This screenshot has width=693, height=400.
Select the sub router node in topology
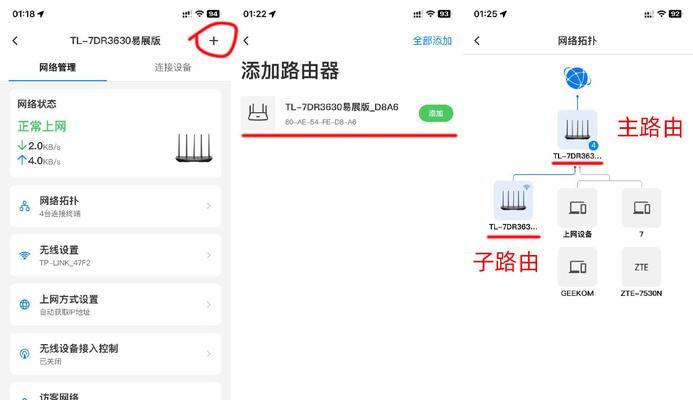click(513, 200)
